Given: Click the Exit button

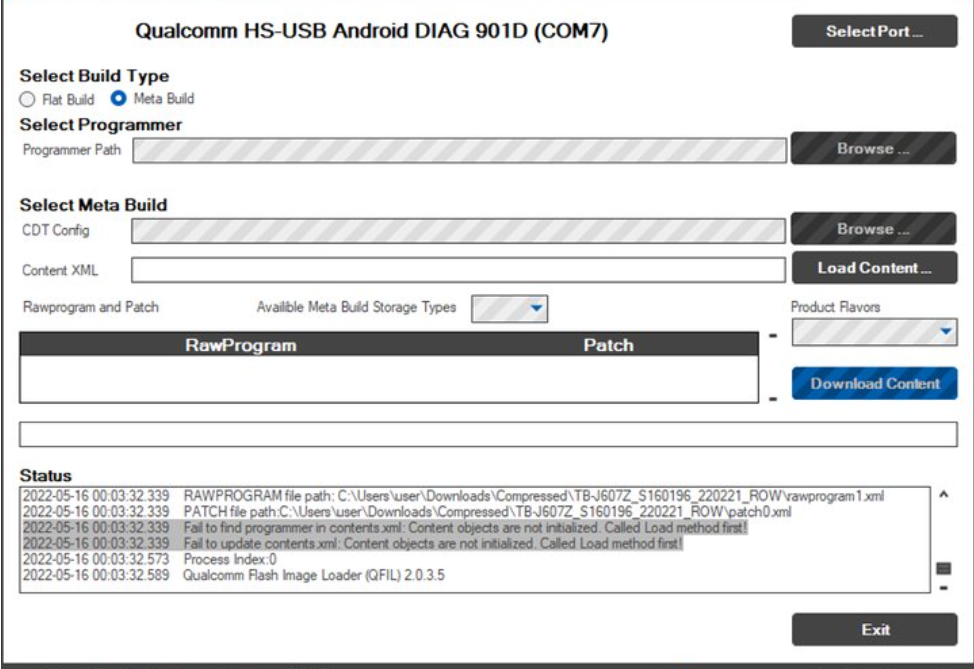Looking at the screenshot, I should (x=874, y=629).
